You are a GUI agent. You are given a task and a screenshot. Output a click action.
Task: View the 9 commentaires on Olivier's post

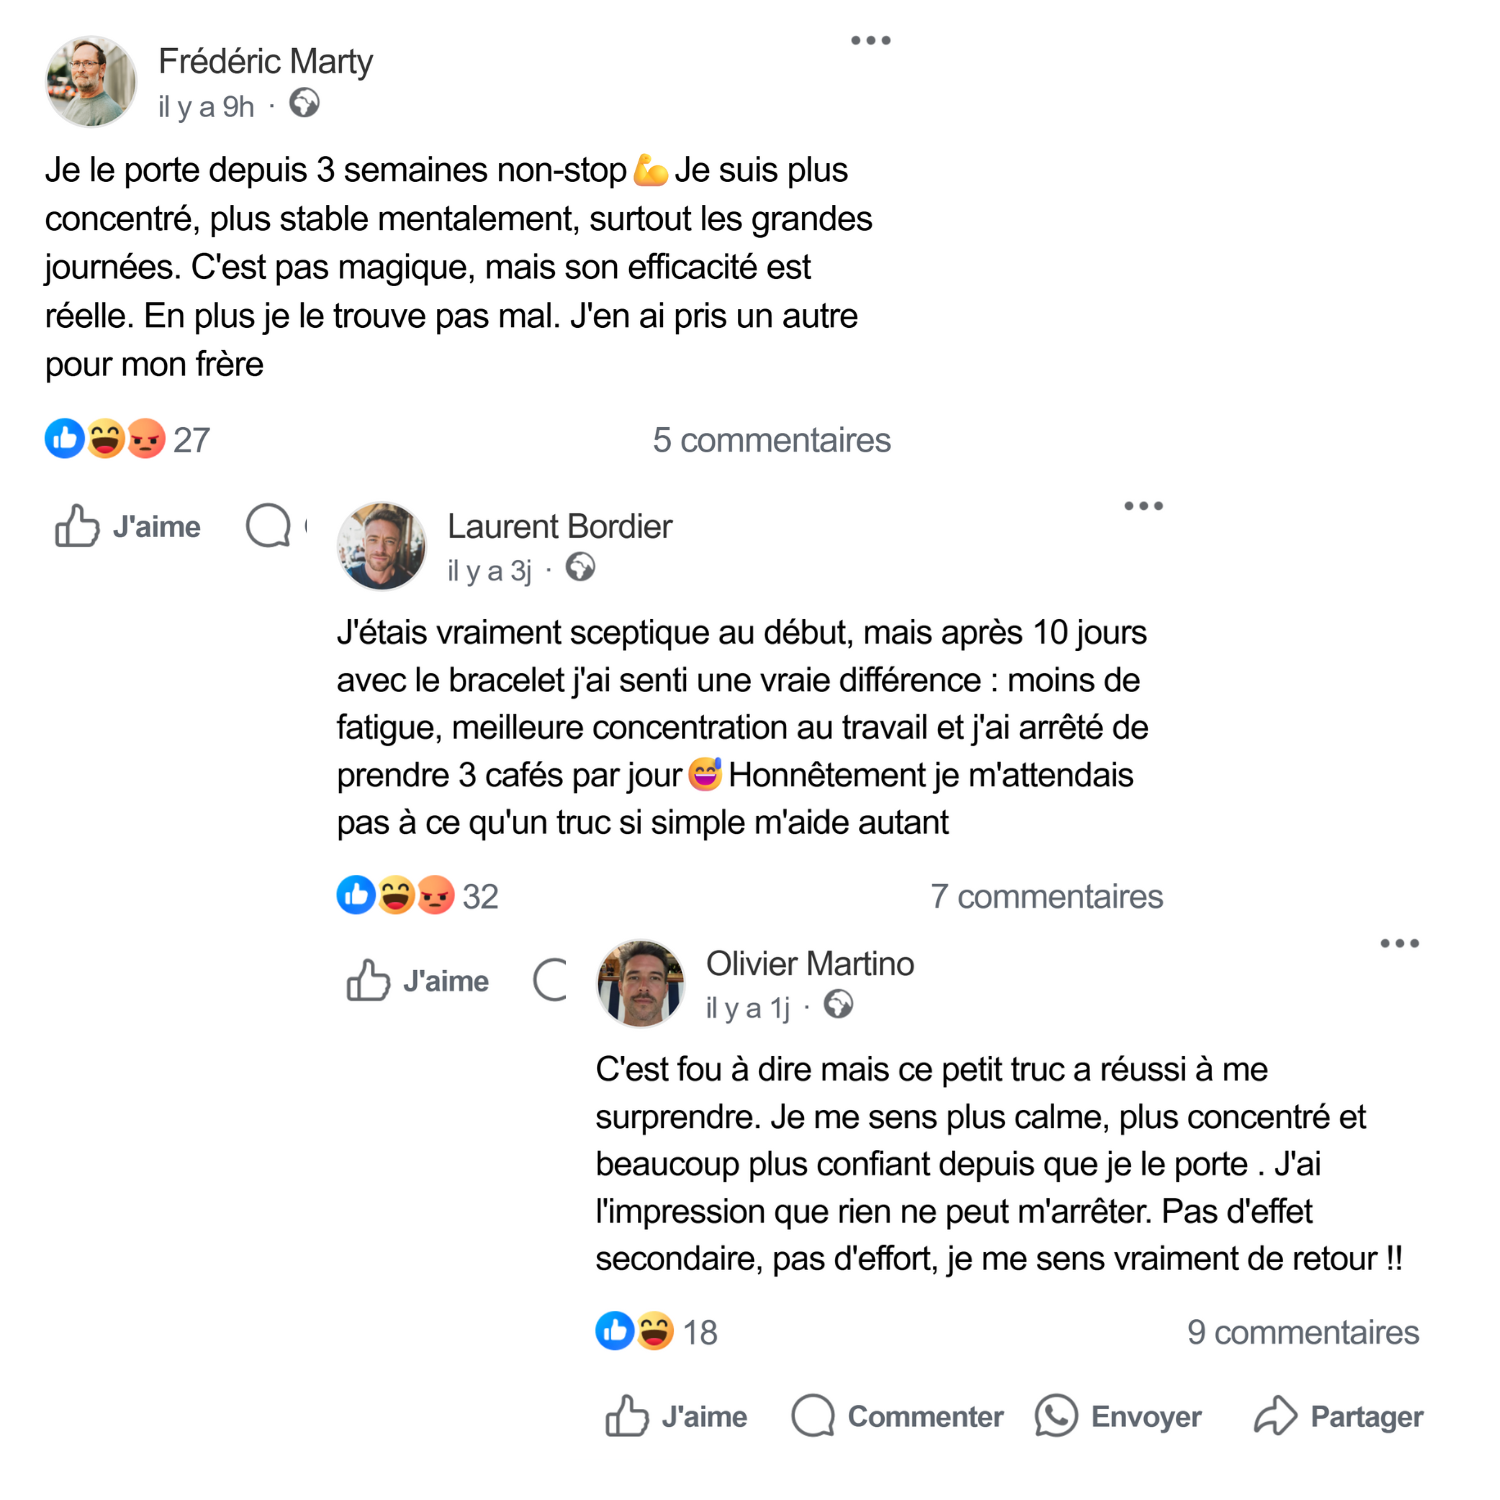click(1303, 1332)
